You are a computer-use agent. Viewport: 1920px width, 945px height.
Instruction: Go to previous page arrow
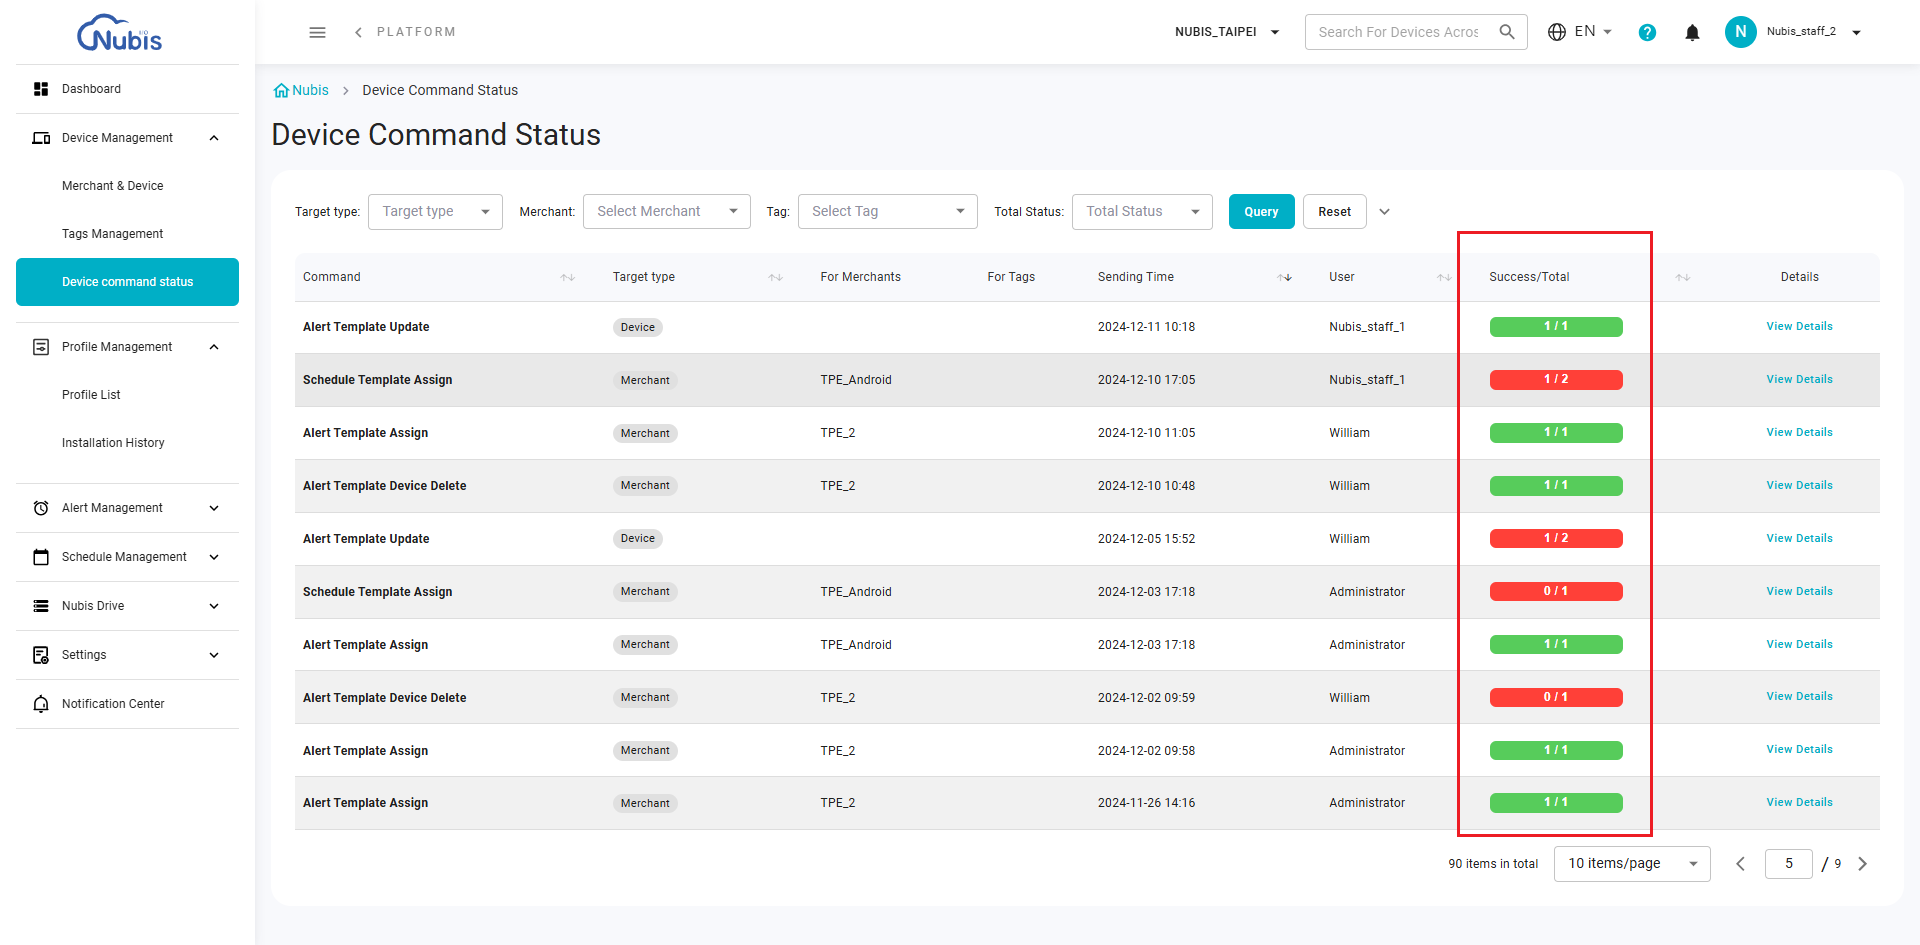click(x=1740, y=864)
